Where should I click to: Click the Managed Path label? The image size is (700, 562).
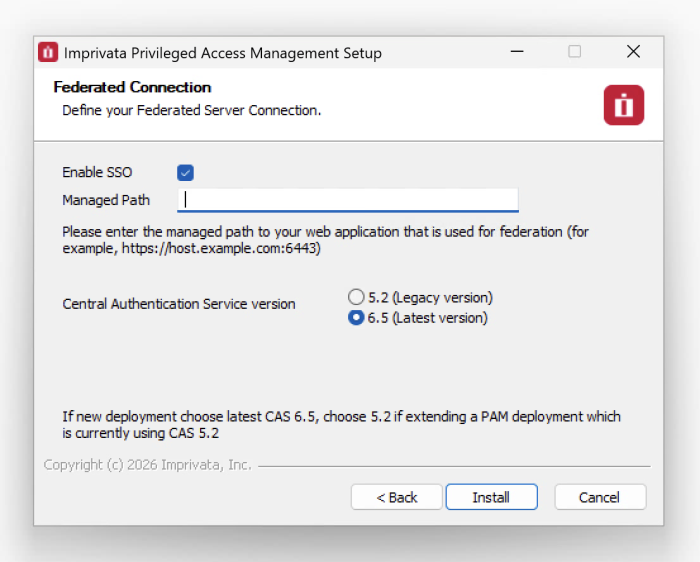coord(106,200)
